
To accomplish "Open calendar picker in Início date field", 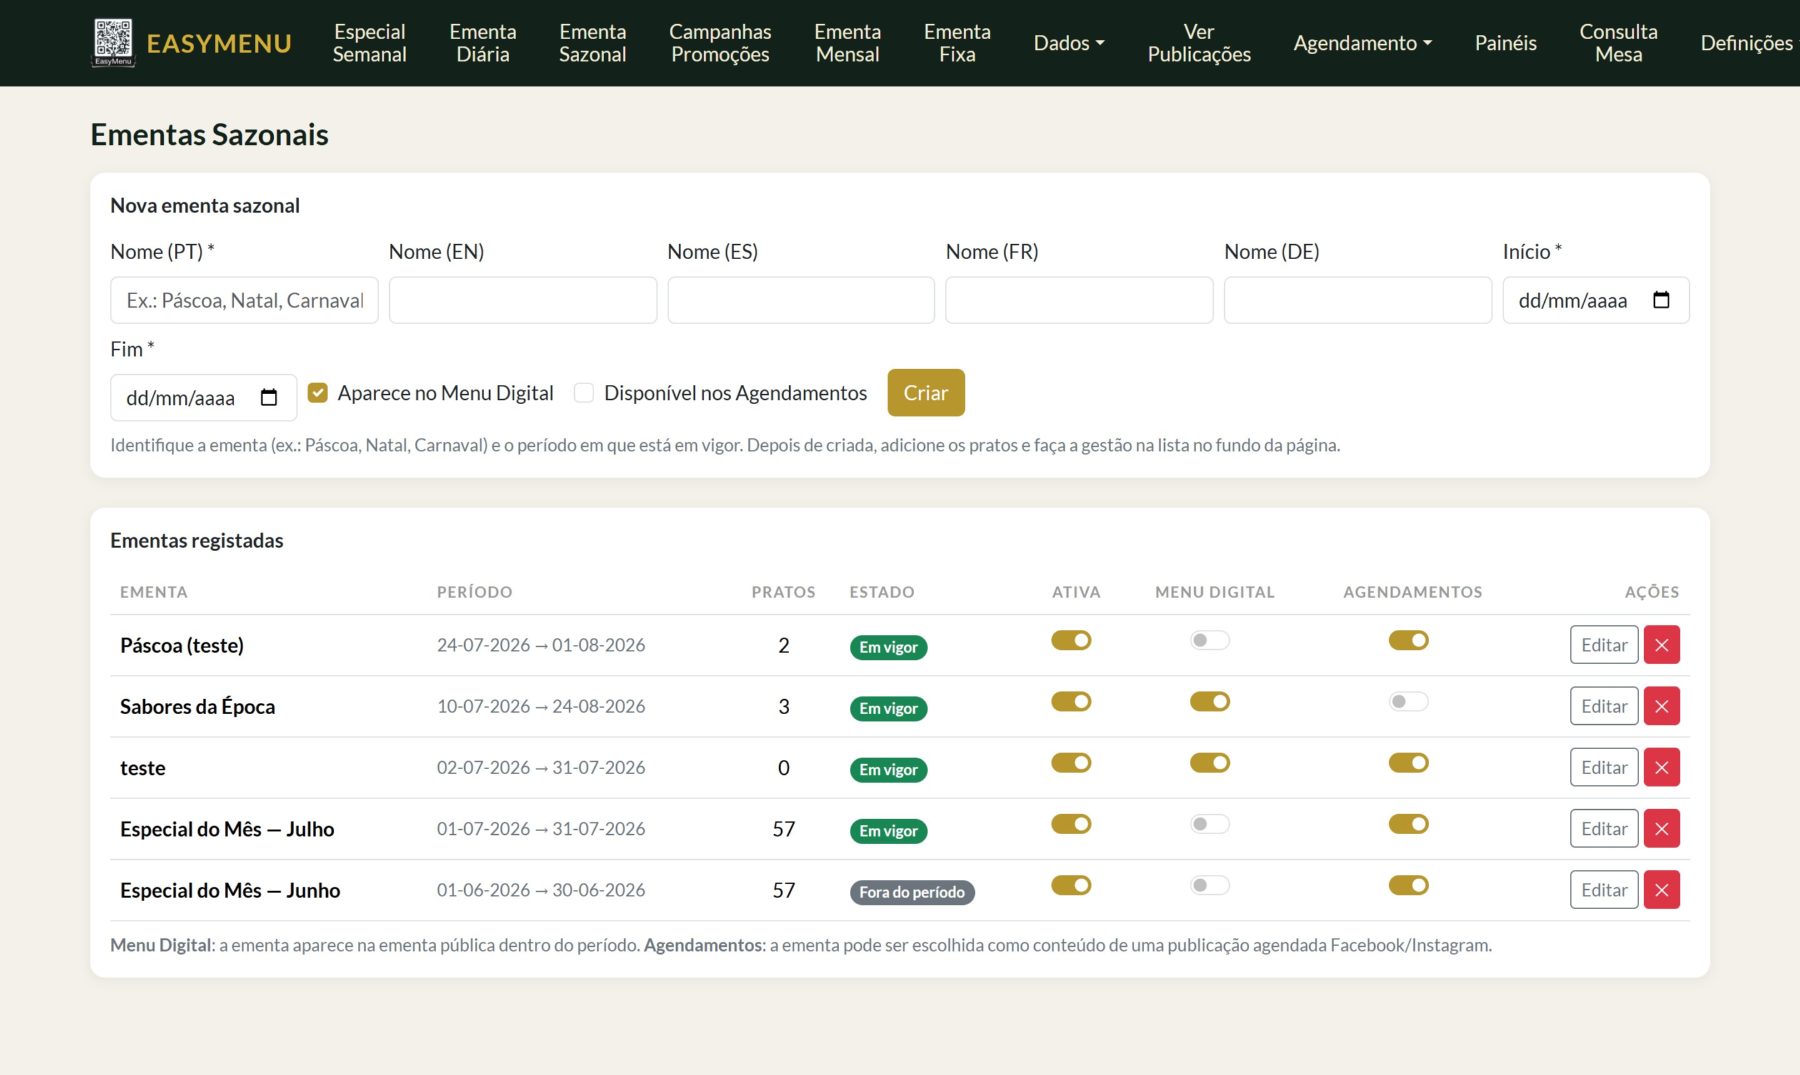I will pos(1661,300).
